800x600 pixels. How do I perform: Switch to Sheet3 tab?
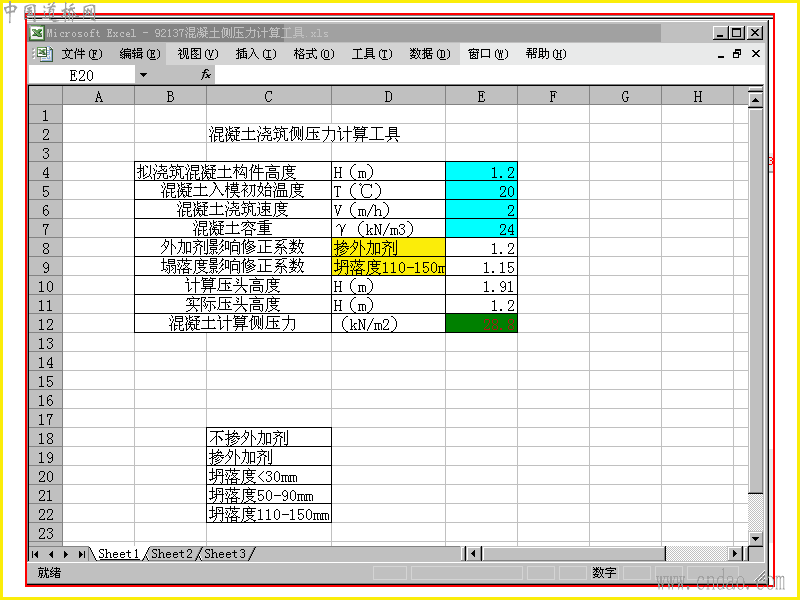pos(225,554)
